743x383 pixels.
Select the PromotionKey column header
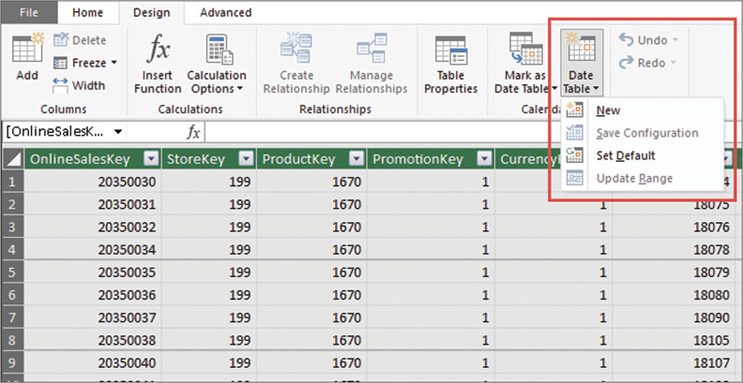430,160
